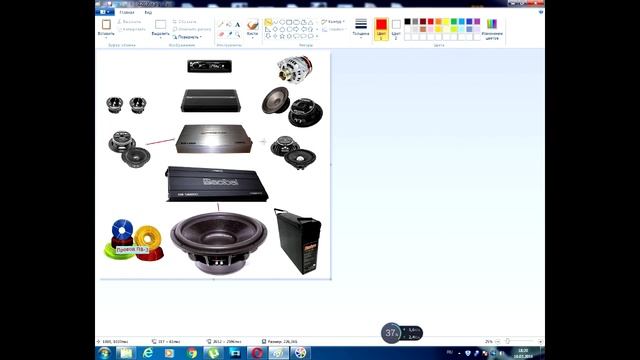This screenshot has height=360, width=640.
Task: Open the Заливка shape fill dropdown
Action: tap(334, 29)
